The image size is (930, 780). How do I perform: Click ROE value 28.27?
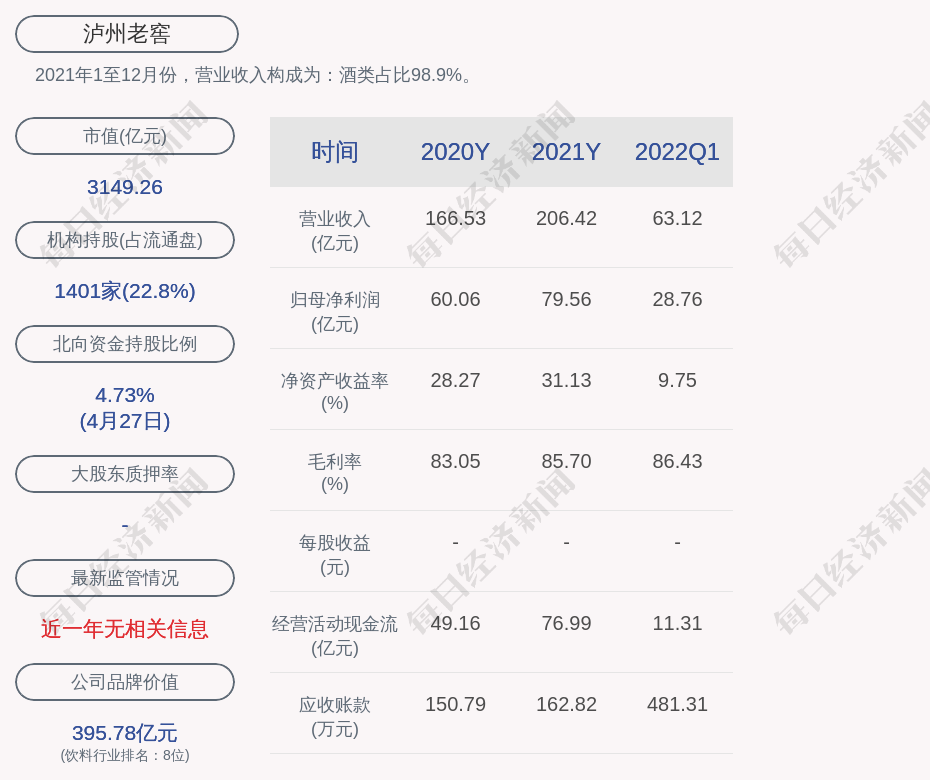[455, 380]
